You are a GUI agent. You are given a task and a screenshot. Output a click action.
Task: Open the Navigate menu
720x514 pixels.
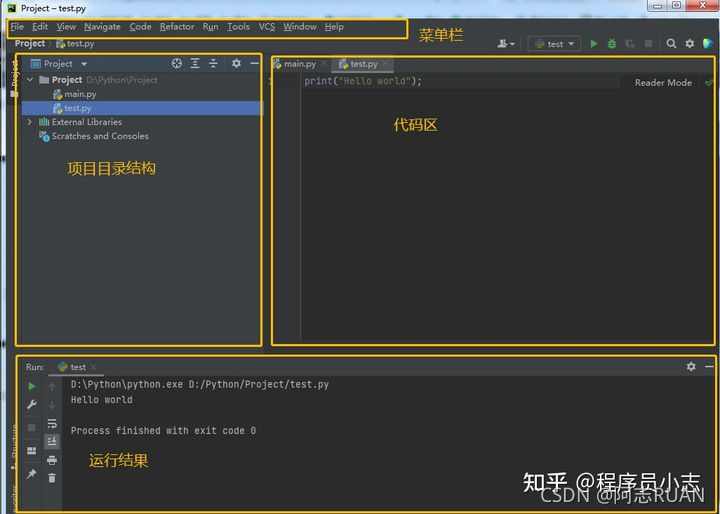click(102, 27)
